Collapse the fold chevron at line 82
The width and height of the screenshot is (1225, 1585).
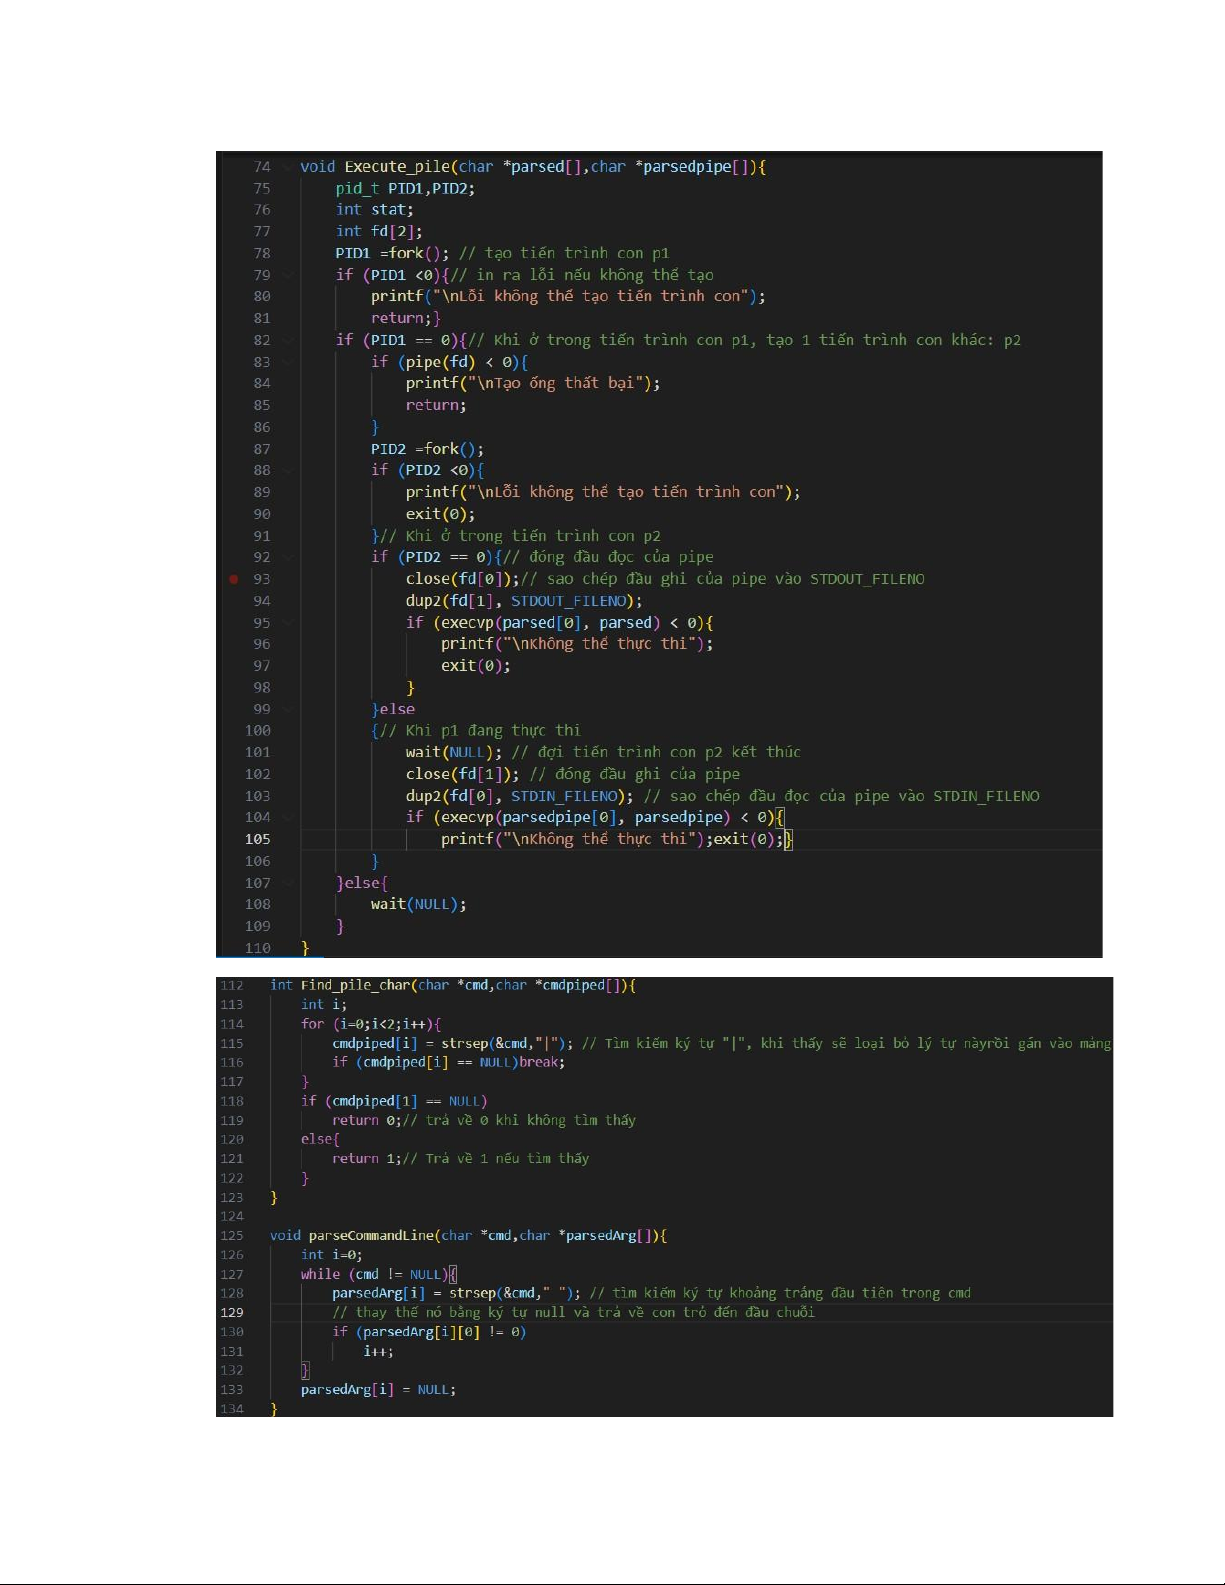[x=288, y=340]
